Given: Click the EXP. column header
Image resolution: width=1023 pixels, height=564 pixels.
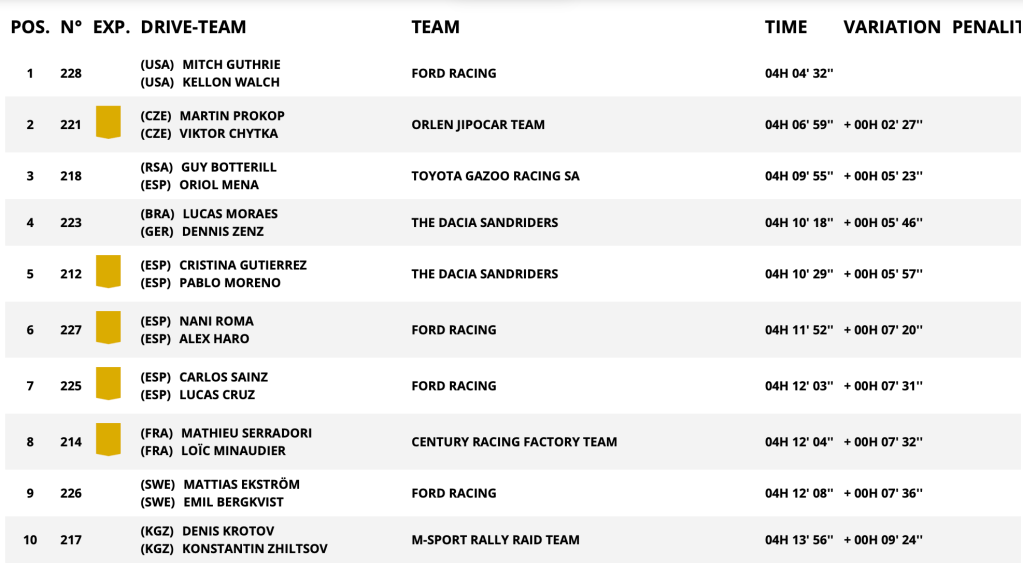Looking at the screenshot, I should point(112,27).
